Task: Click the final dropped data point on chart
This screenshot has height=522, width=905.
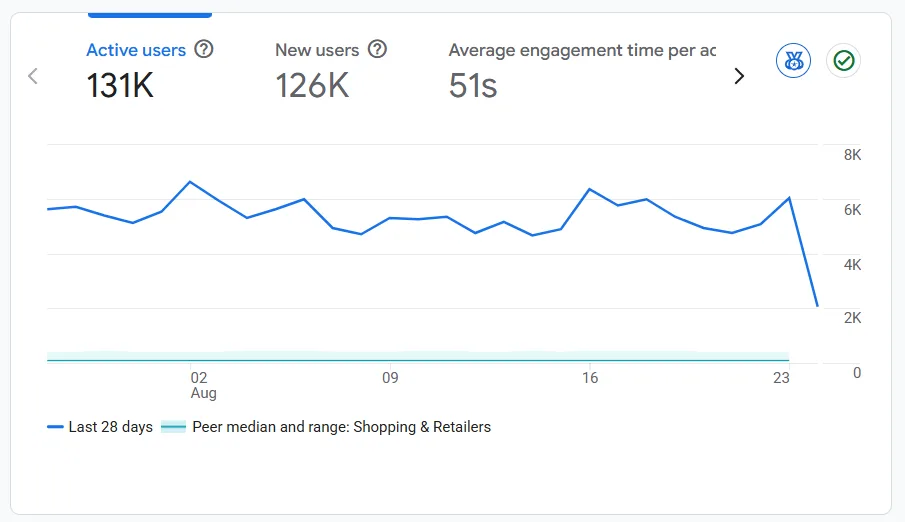Action: point(817,305)
